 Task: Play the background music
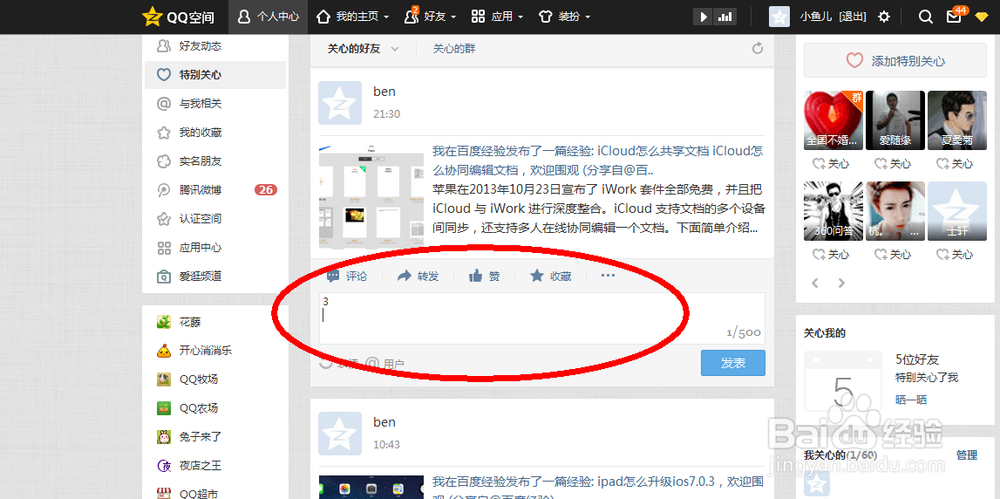point(703,17)
